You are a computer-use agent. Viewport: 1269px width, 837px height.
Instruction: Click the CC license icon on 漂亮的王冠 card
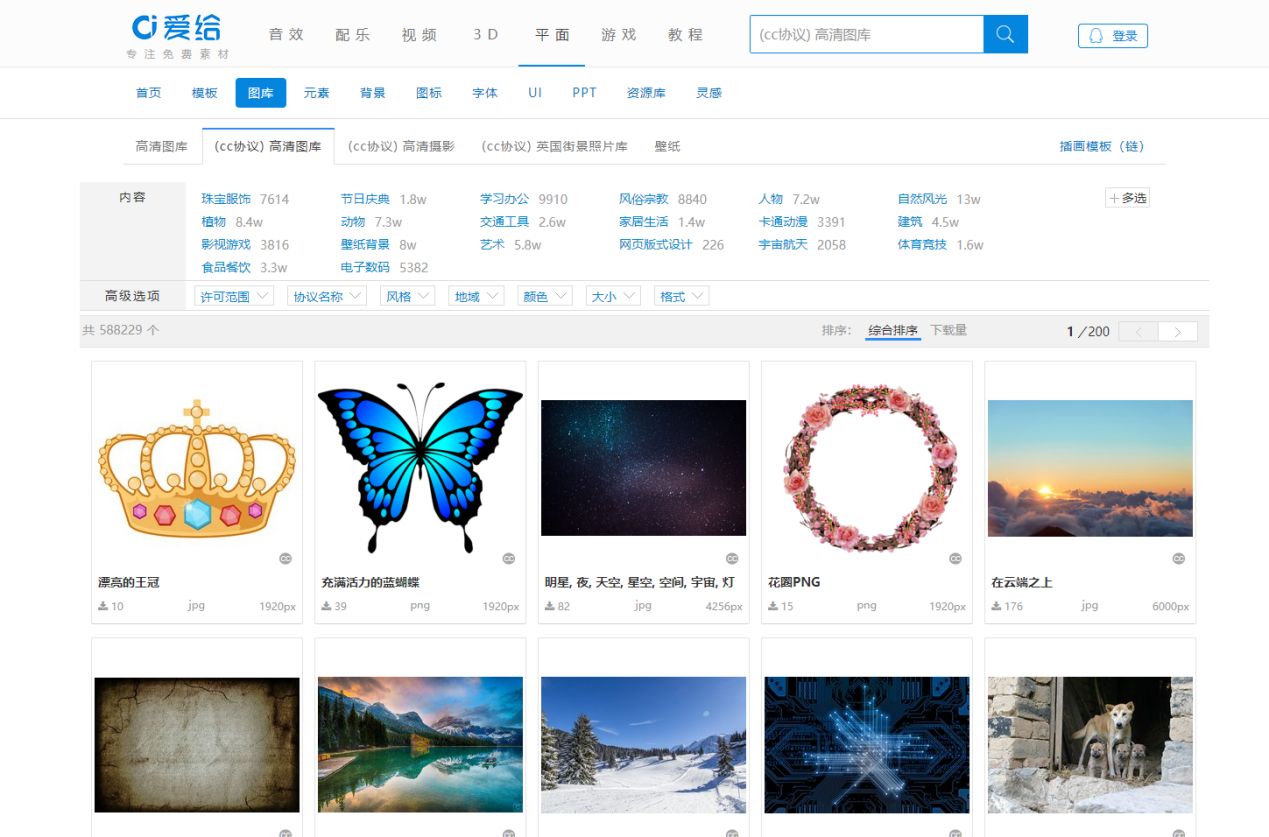[x=287, y=559]
